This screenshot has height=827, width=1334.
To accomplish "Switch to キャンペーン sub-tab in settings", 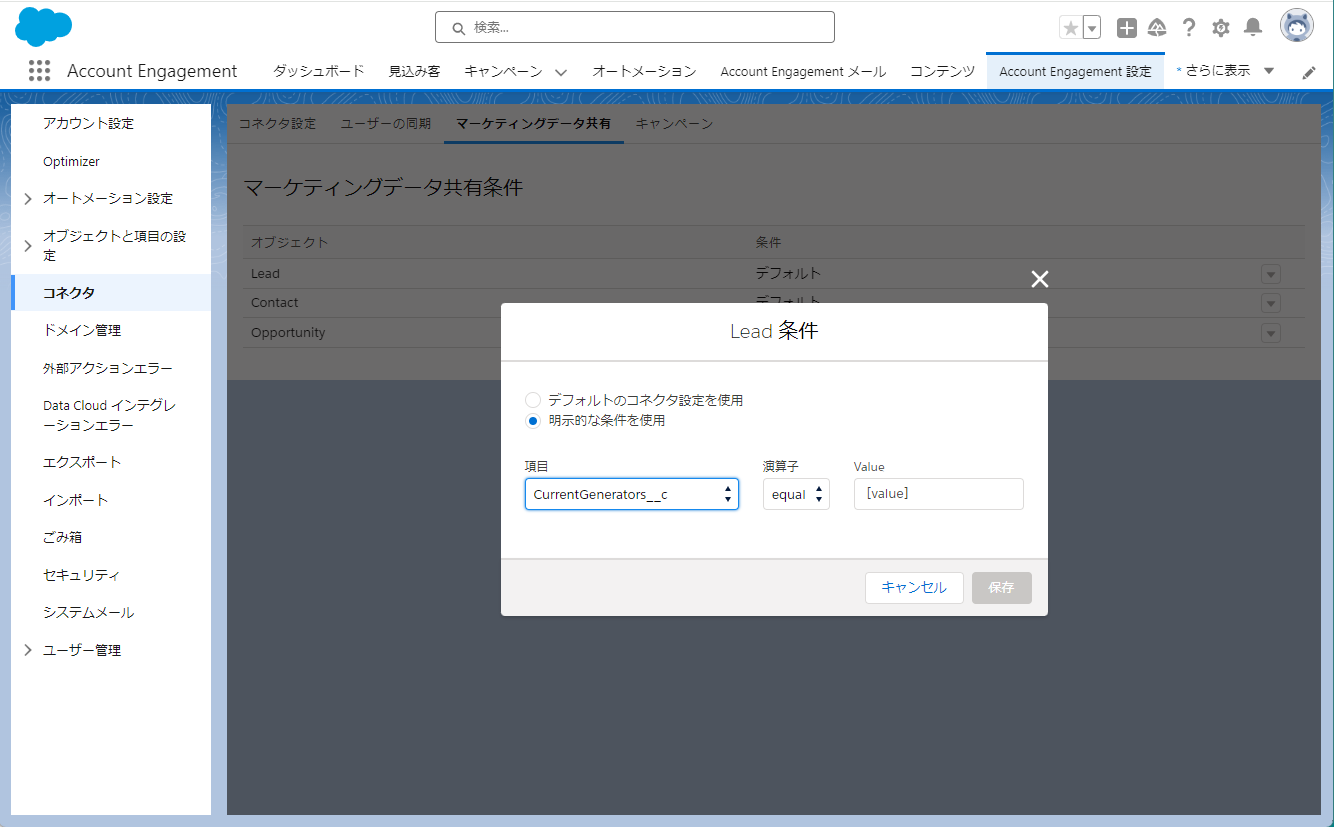I will point(674,123).
